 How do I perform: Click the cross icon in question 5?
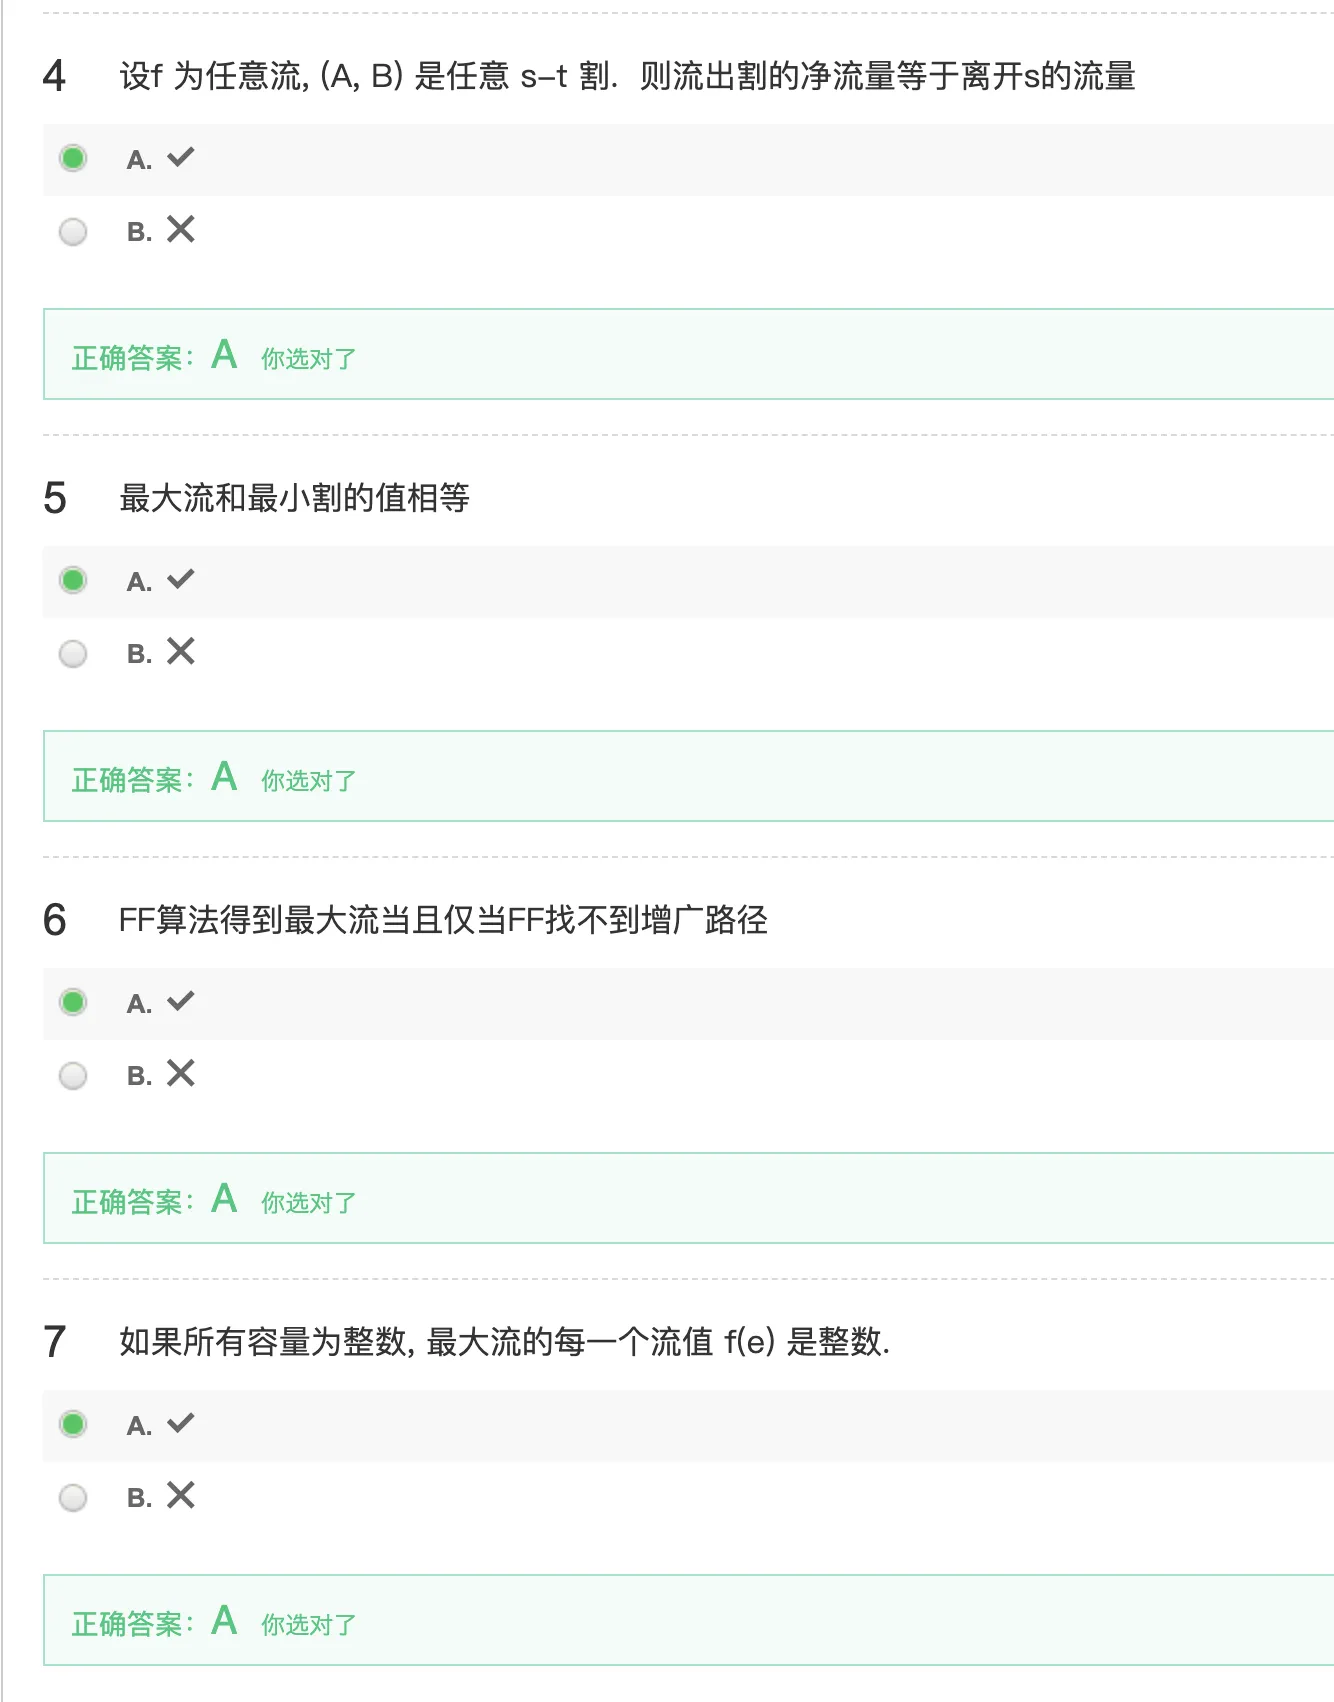pyautogui.click(x=181, y=652)
